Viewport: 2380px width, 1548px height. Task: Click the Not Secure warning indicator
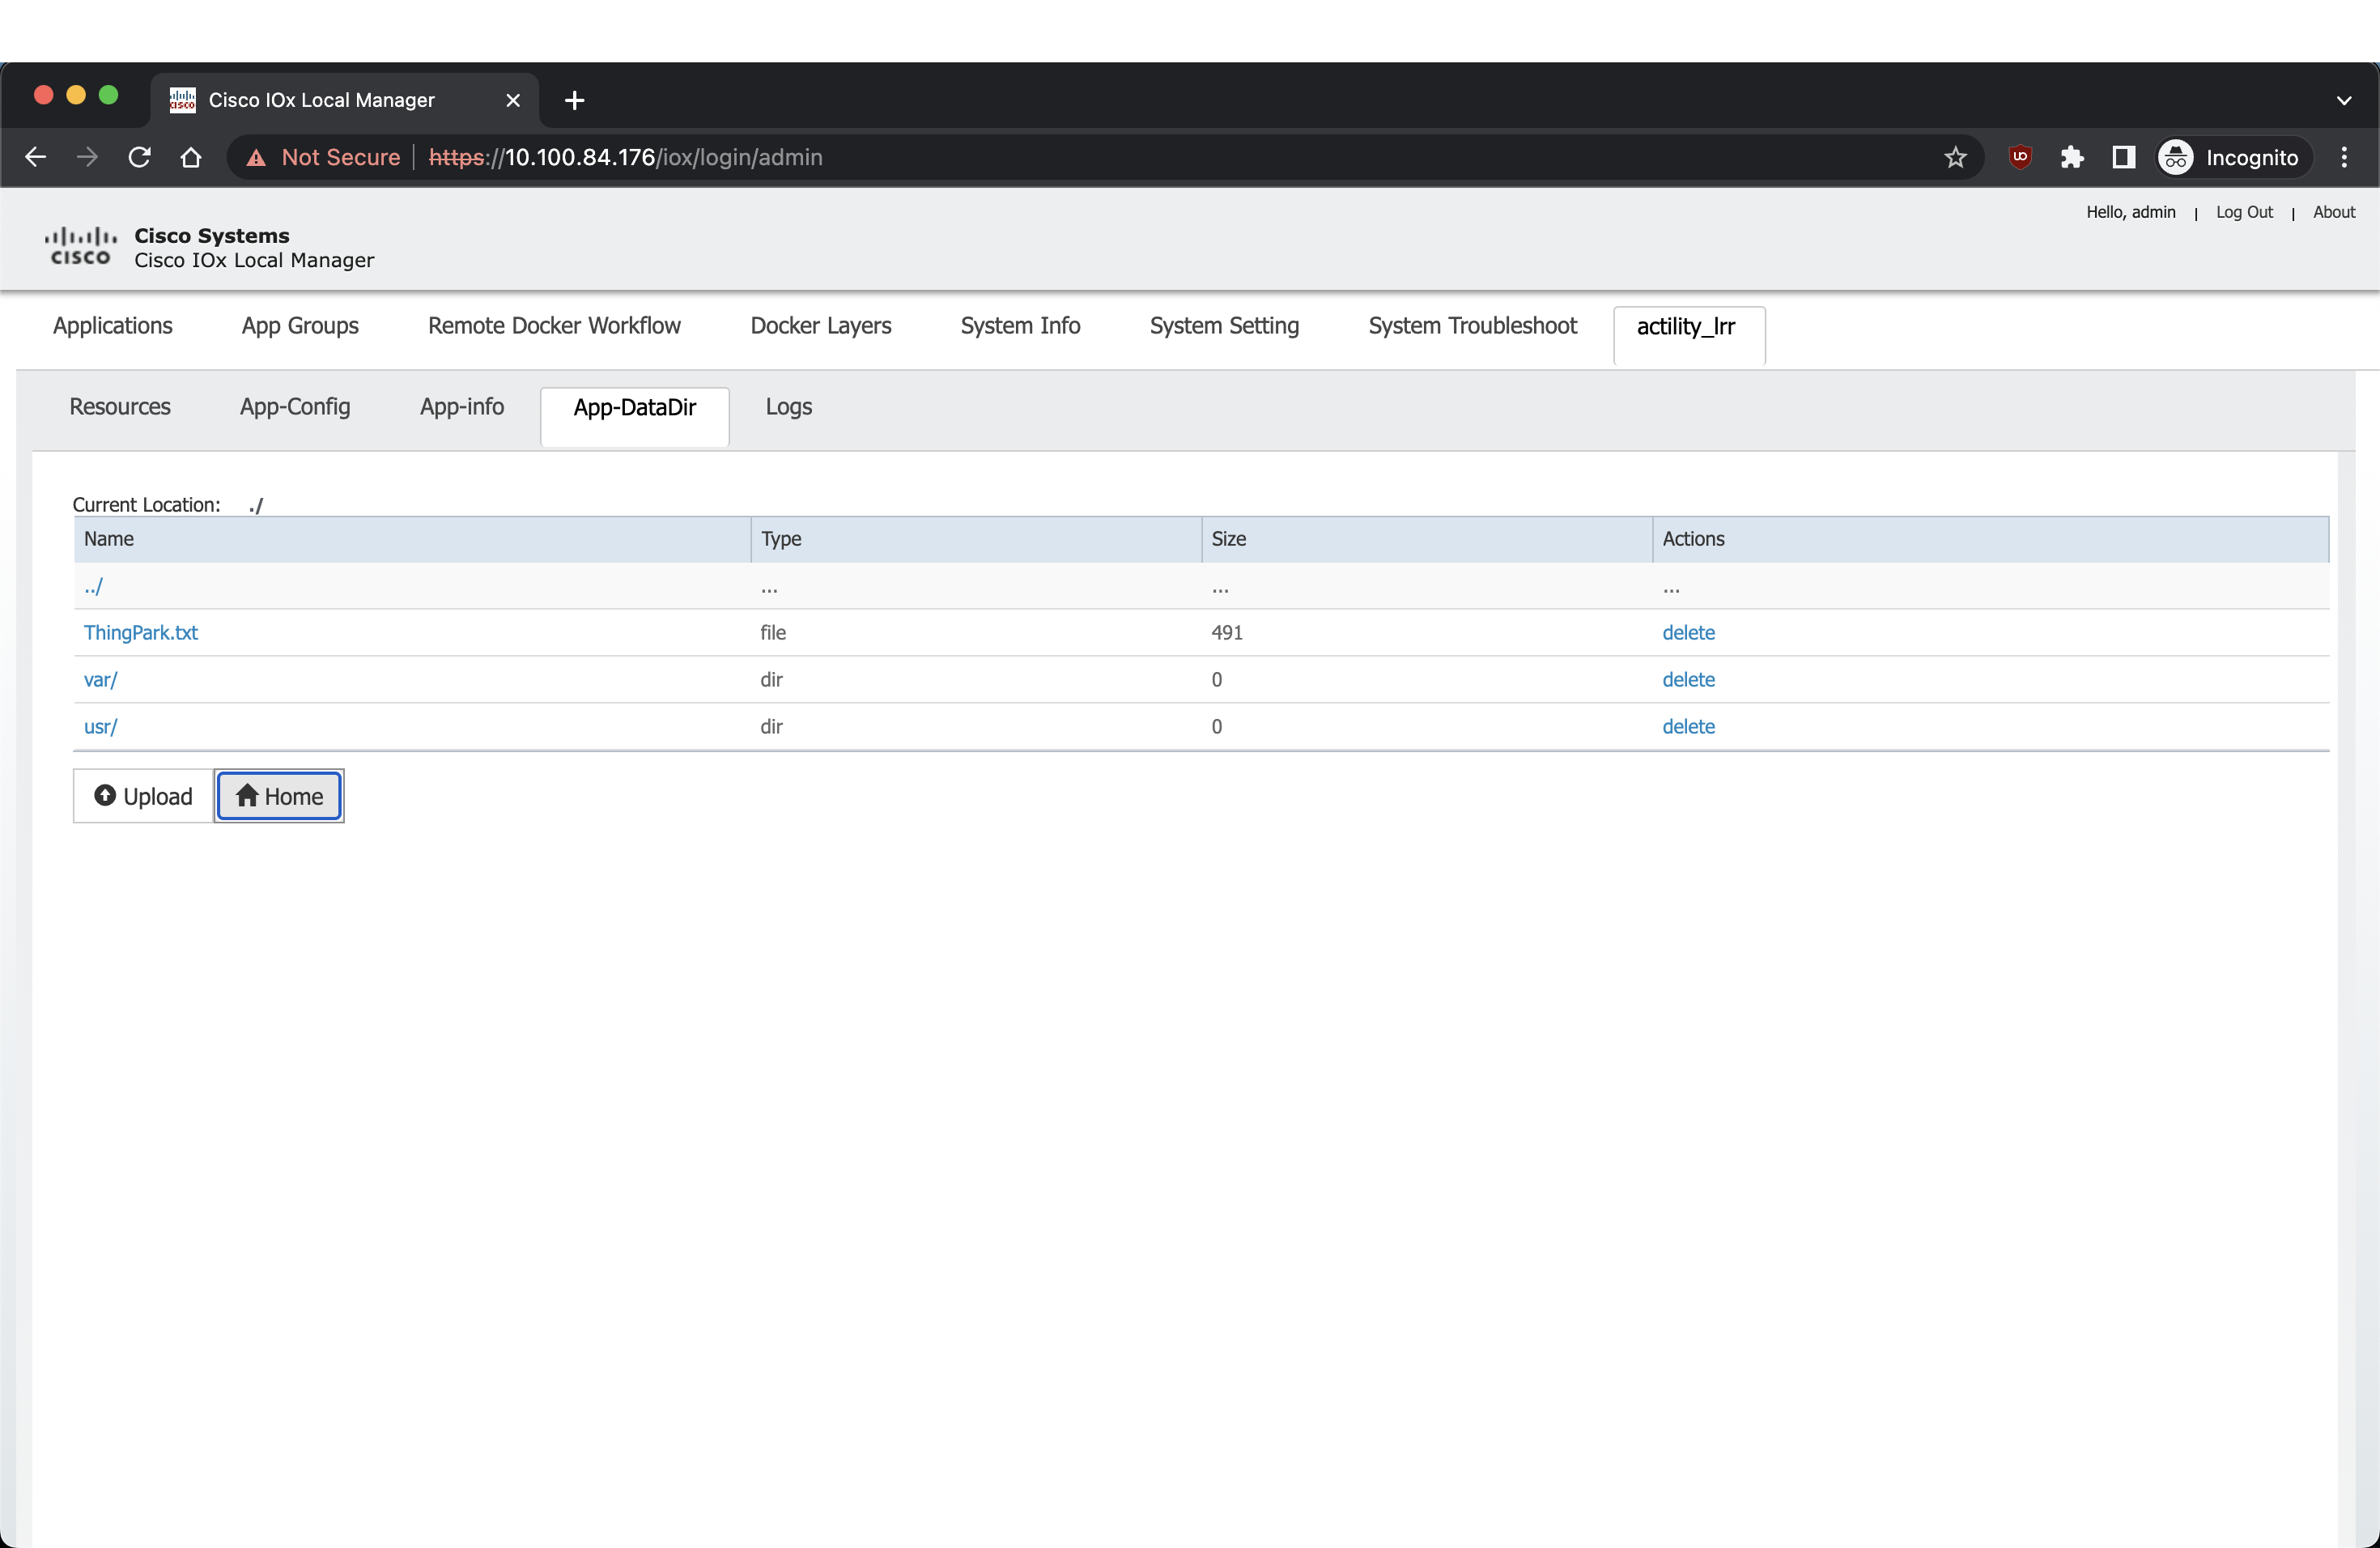pyautogui.click(x=324, y=157)
